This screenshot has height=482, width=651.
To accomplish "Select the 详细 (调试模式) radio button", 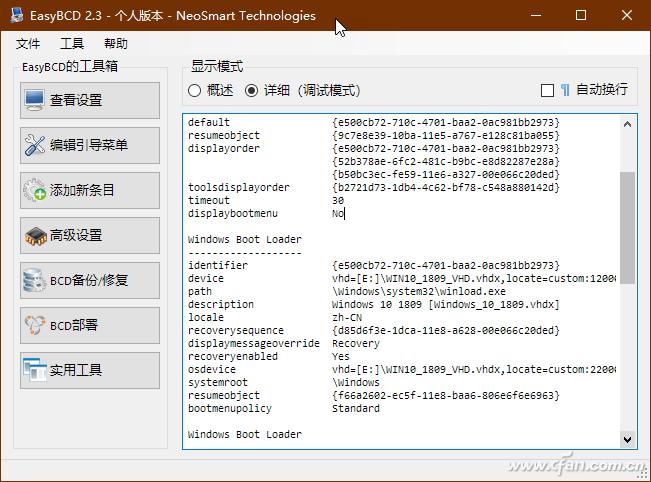I will [x=251, y=91].
